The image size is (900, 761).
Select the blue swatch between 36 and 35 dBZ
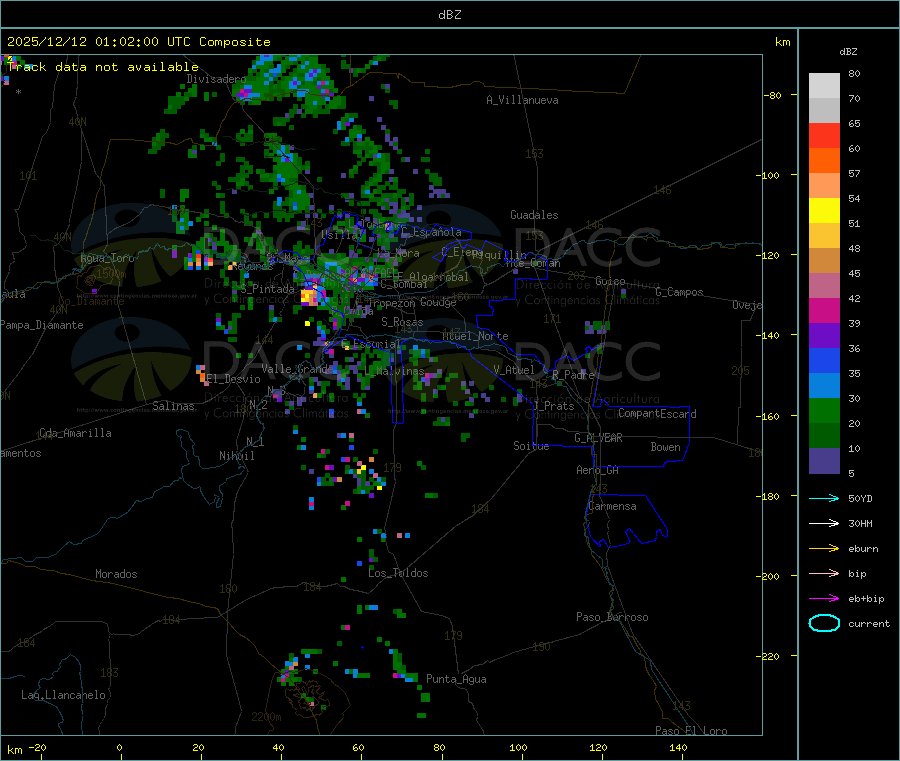click(x=824, y=360)
